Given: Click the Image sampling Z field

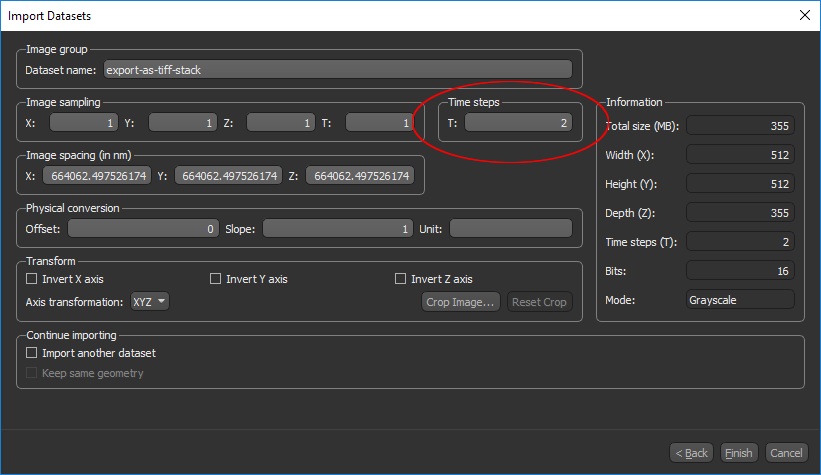Looking at the screenshot, I should (x=281, y=123).
